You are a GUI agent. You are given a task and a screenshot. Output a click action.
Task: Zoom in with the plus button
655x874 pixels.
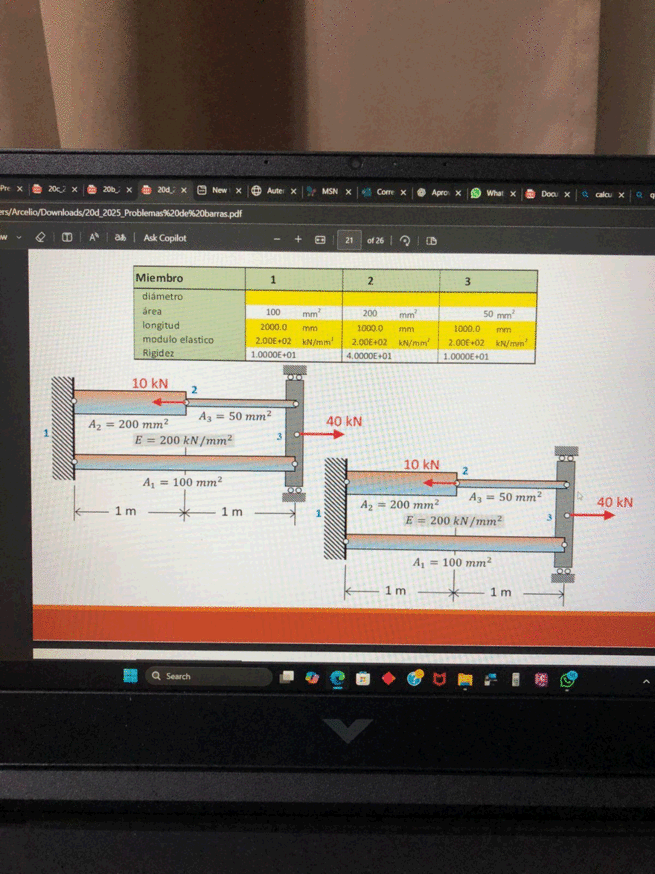[x=298, y=239]
